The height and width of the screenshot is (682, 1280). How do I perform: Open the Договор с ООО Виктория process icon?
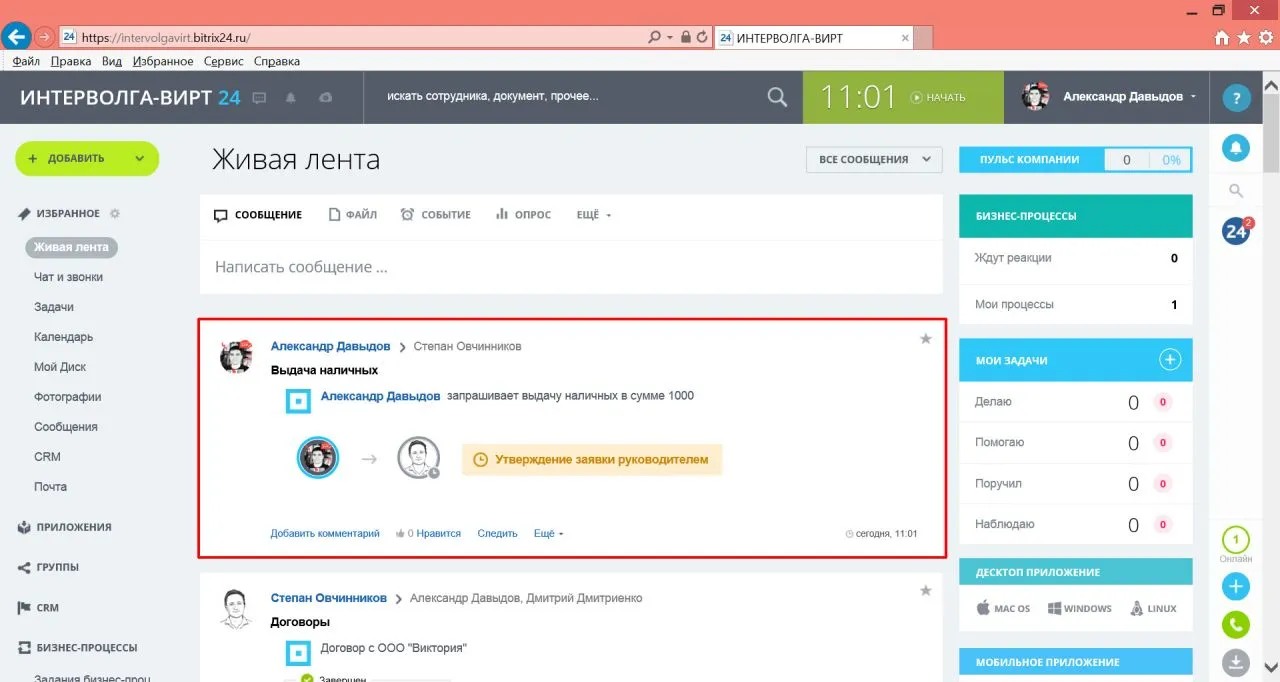(297, 654)
